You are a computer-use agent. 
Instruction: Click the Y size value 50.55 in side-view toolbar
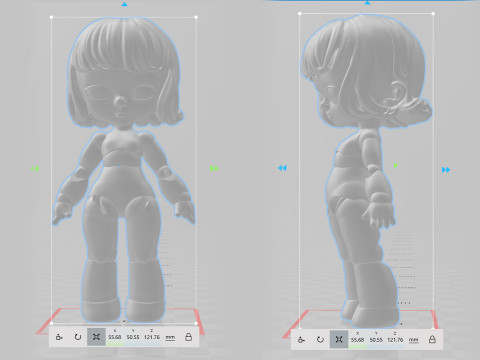point(376,340)
